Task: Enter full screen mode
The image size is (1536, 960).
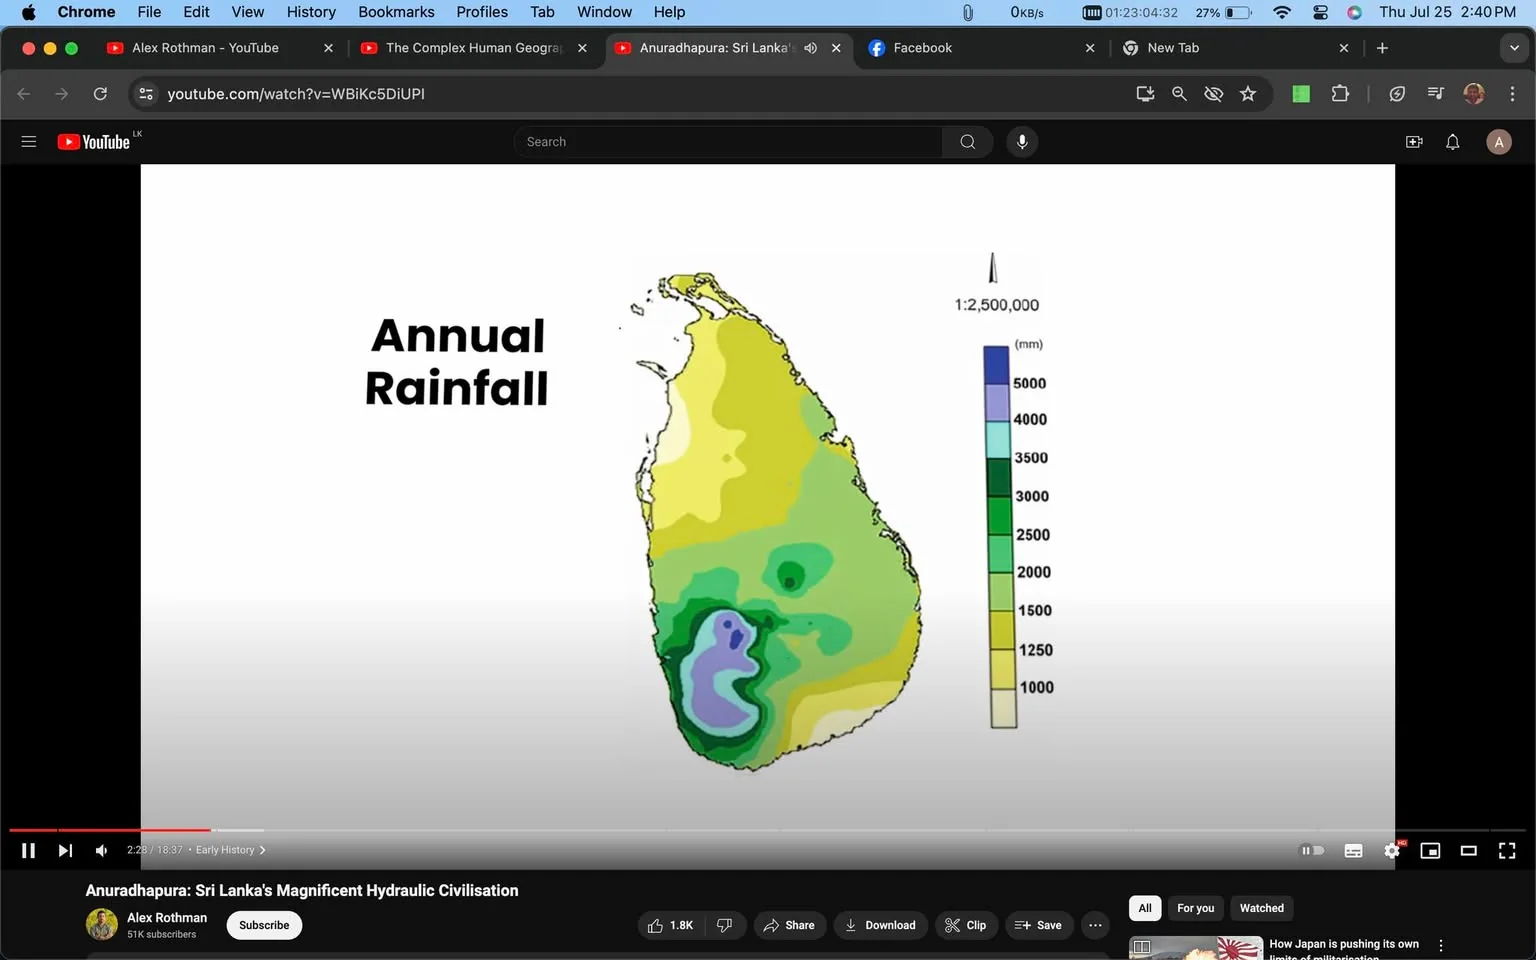Action: coord(1507,850)
